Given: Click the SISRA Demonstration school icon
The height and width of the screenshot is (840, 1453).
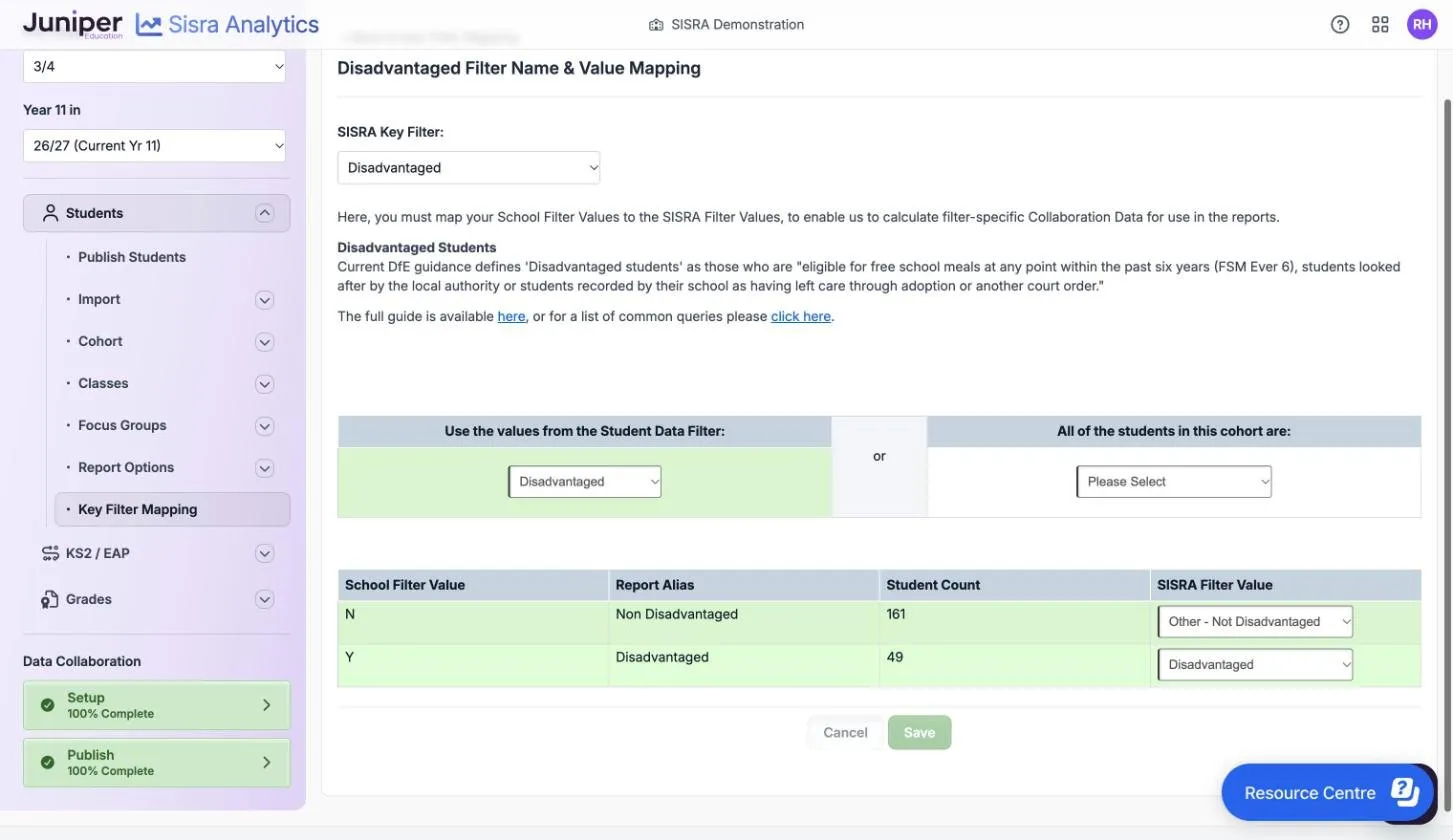Looking at the screenshot, I should [656, 25].
